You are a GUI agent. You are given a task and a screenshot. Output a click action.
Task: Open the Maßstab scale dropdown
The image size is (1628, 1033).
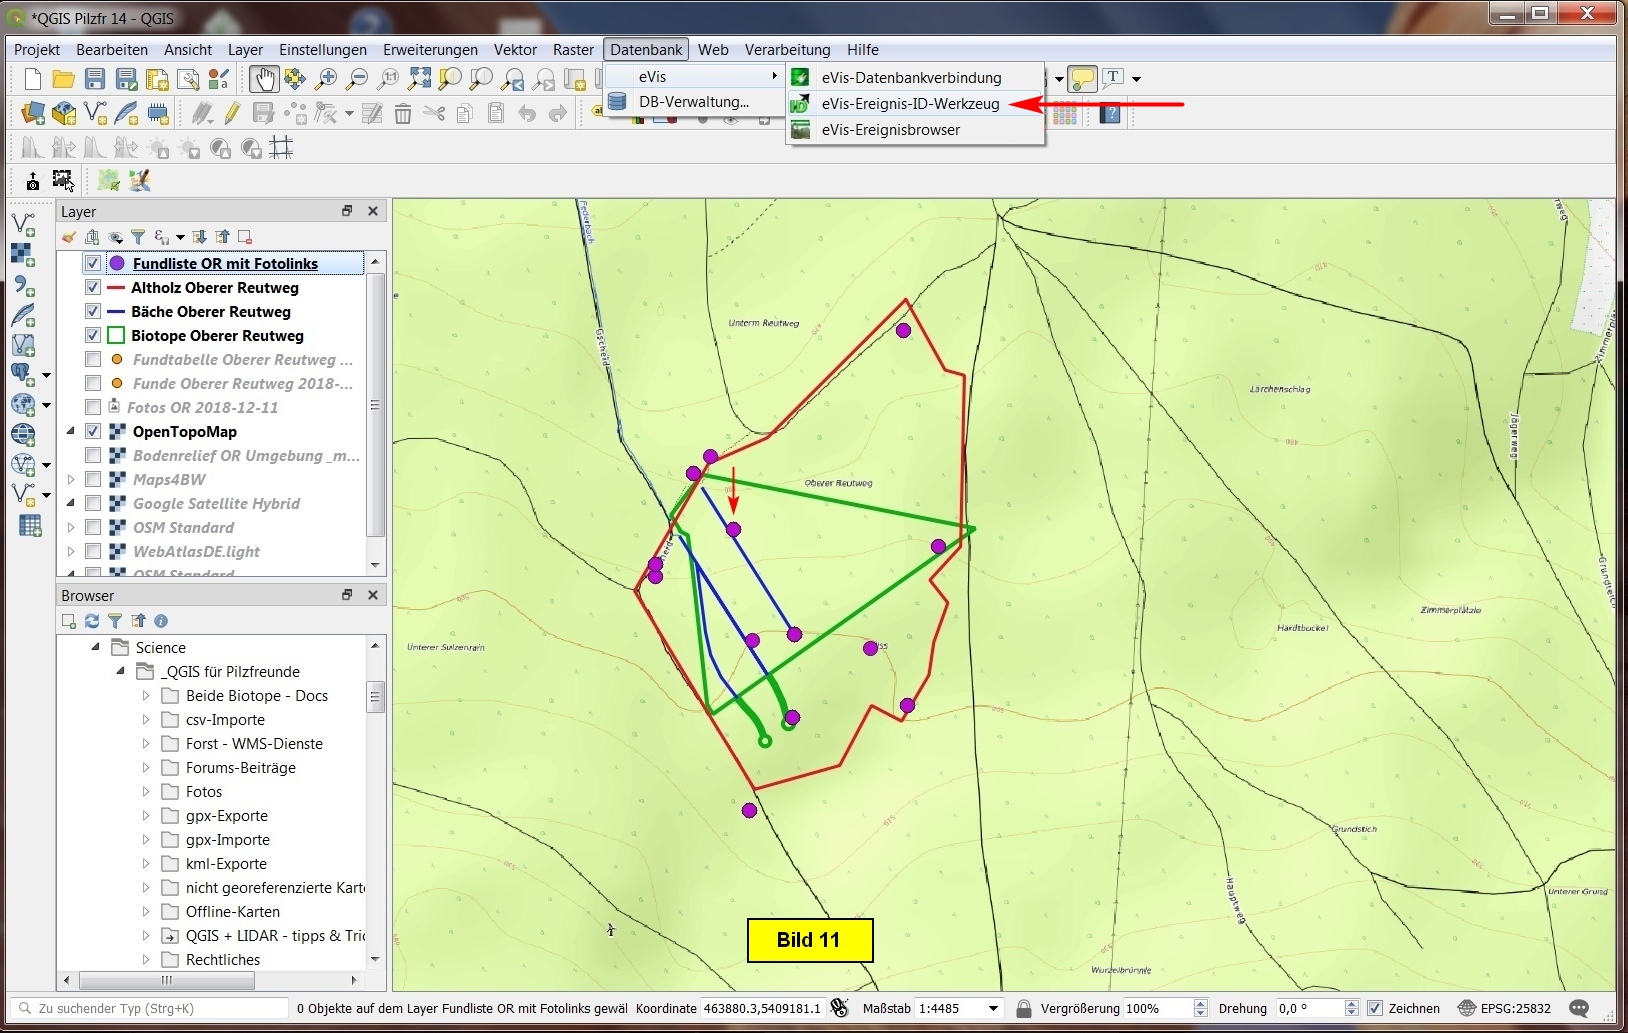point(993,1008)
